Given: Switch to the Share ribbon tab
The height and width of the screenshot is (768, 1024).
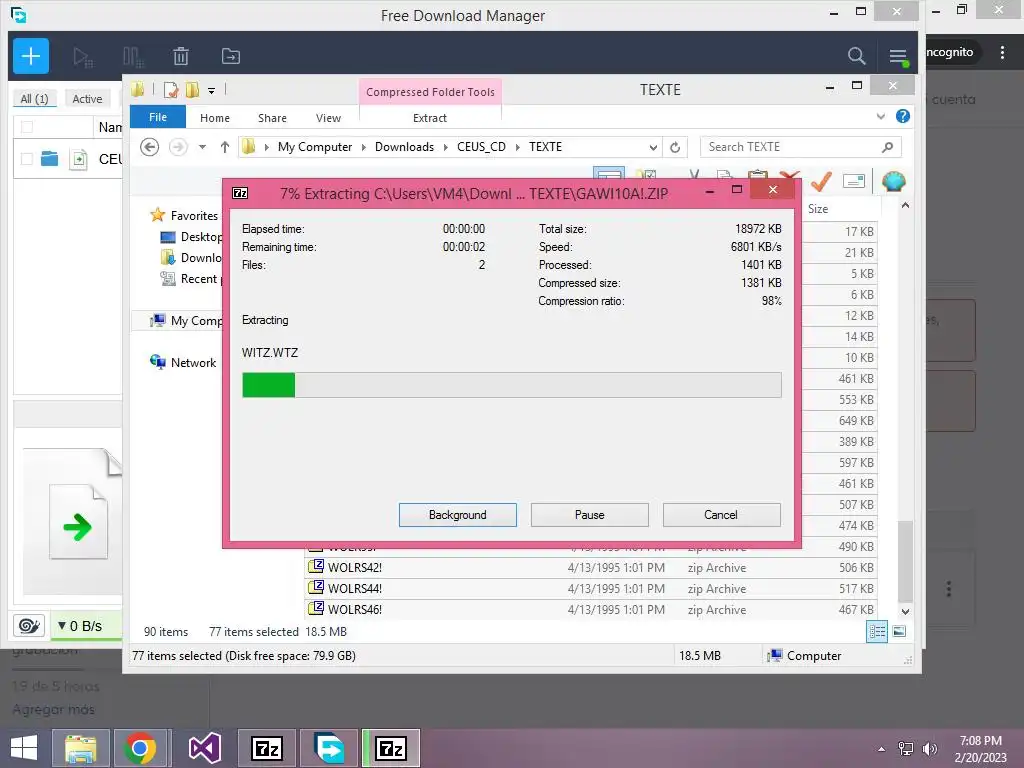Looking at the screenshot, I should click(x=272, y=118).
